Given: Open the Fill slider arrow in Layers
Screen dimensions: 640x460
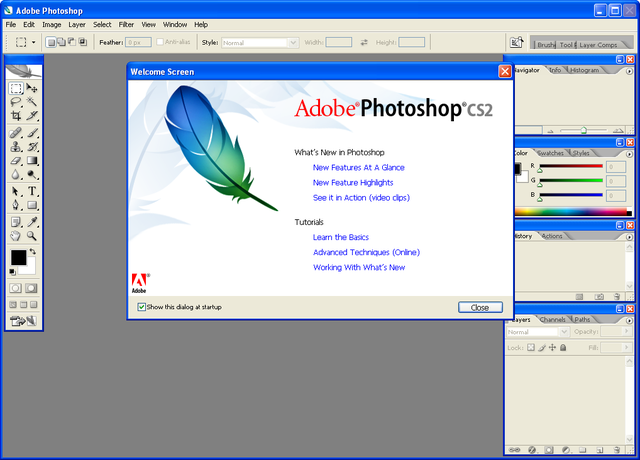Looking at the screenshot, I should coord(627,347).
